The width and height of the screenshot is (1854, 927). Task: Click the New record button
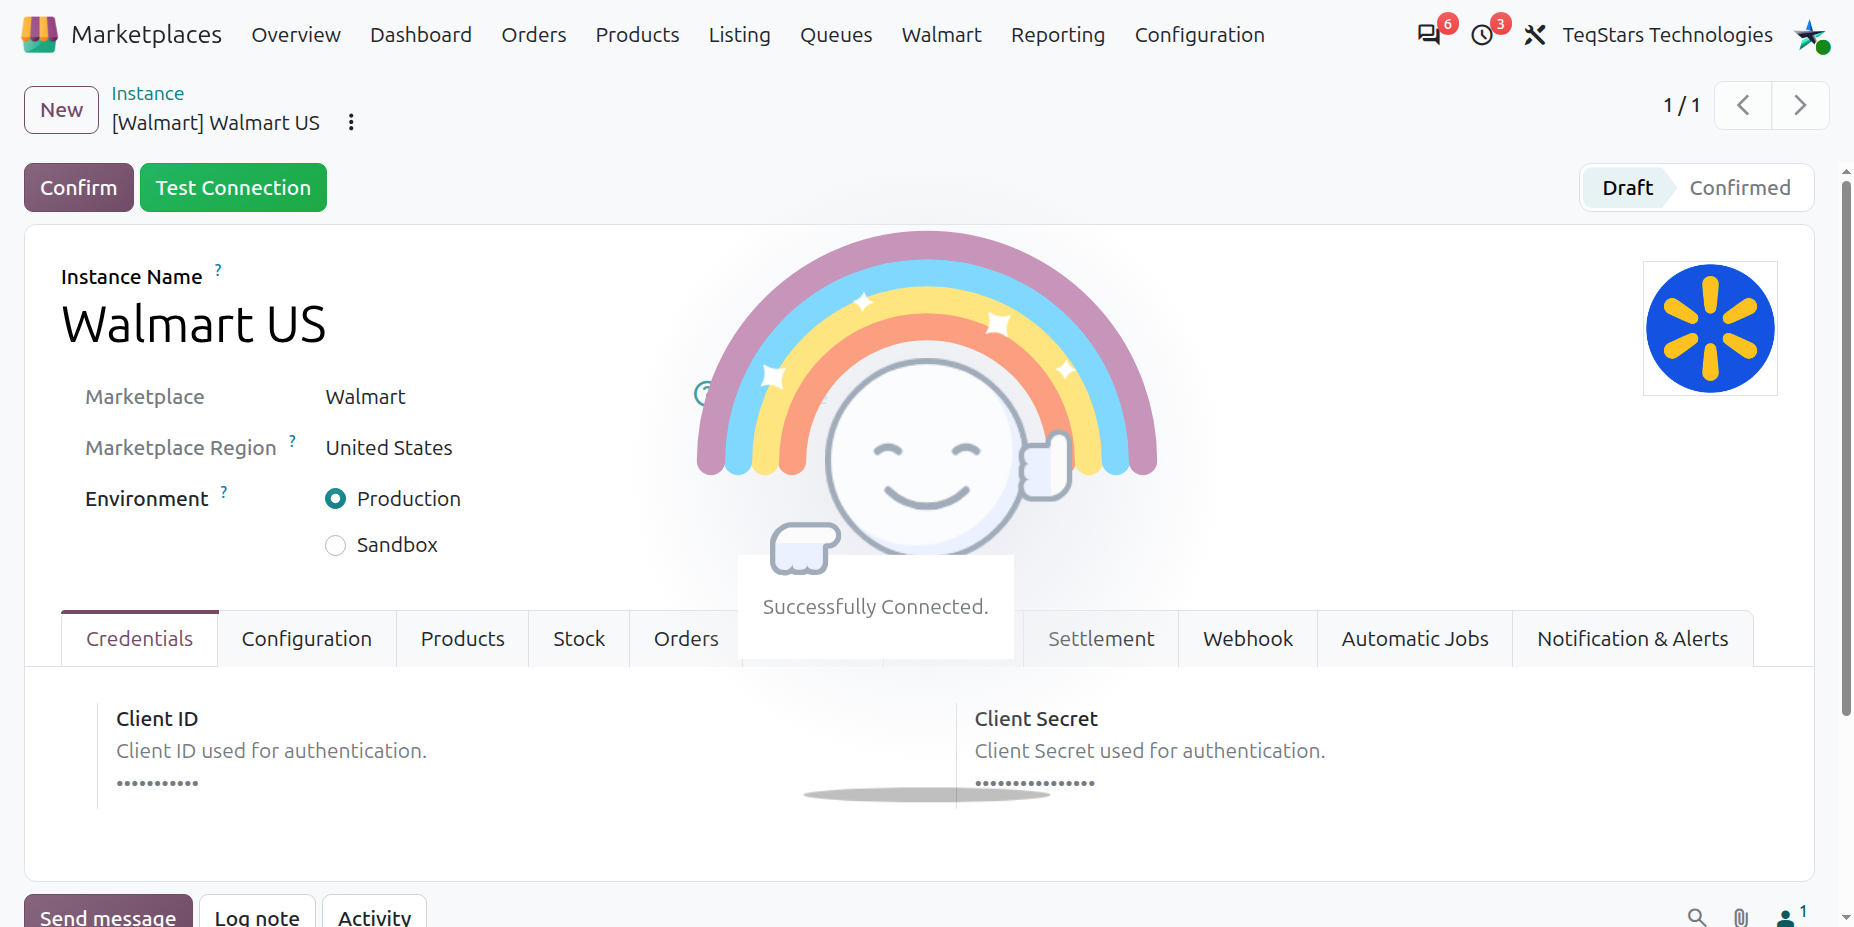(62, 110)
